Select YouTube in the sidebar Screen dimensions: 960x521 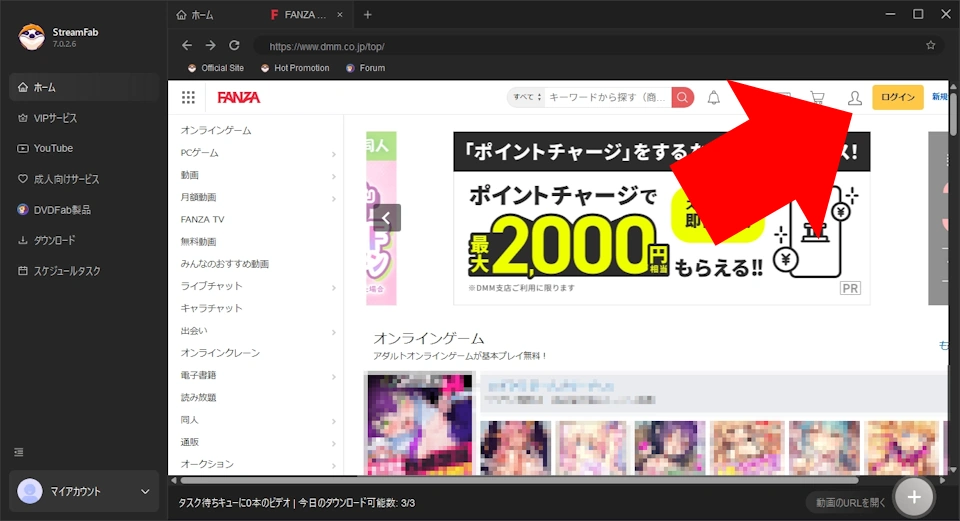pyautogui.click(x=84, y=148)
